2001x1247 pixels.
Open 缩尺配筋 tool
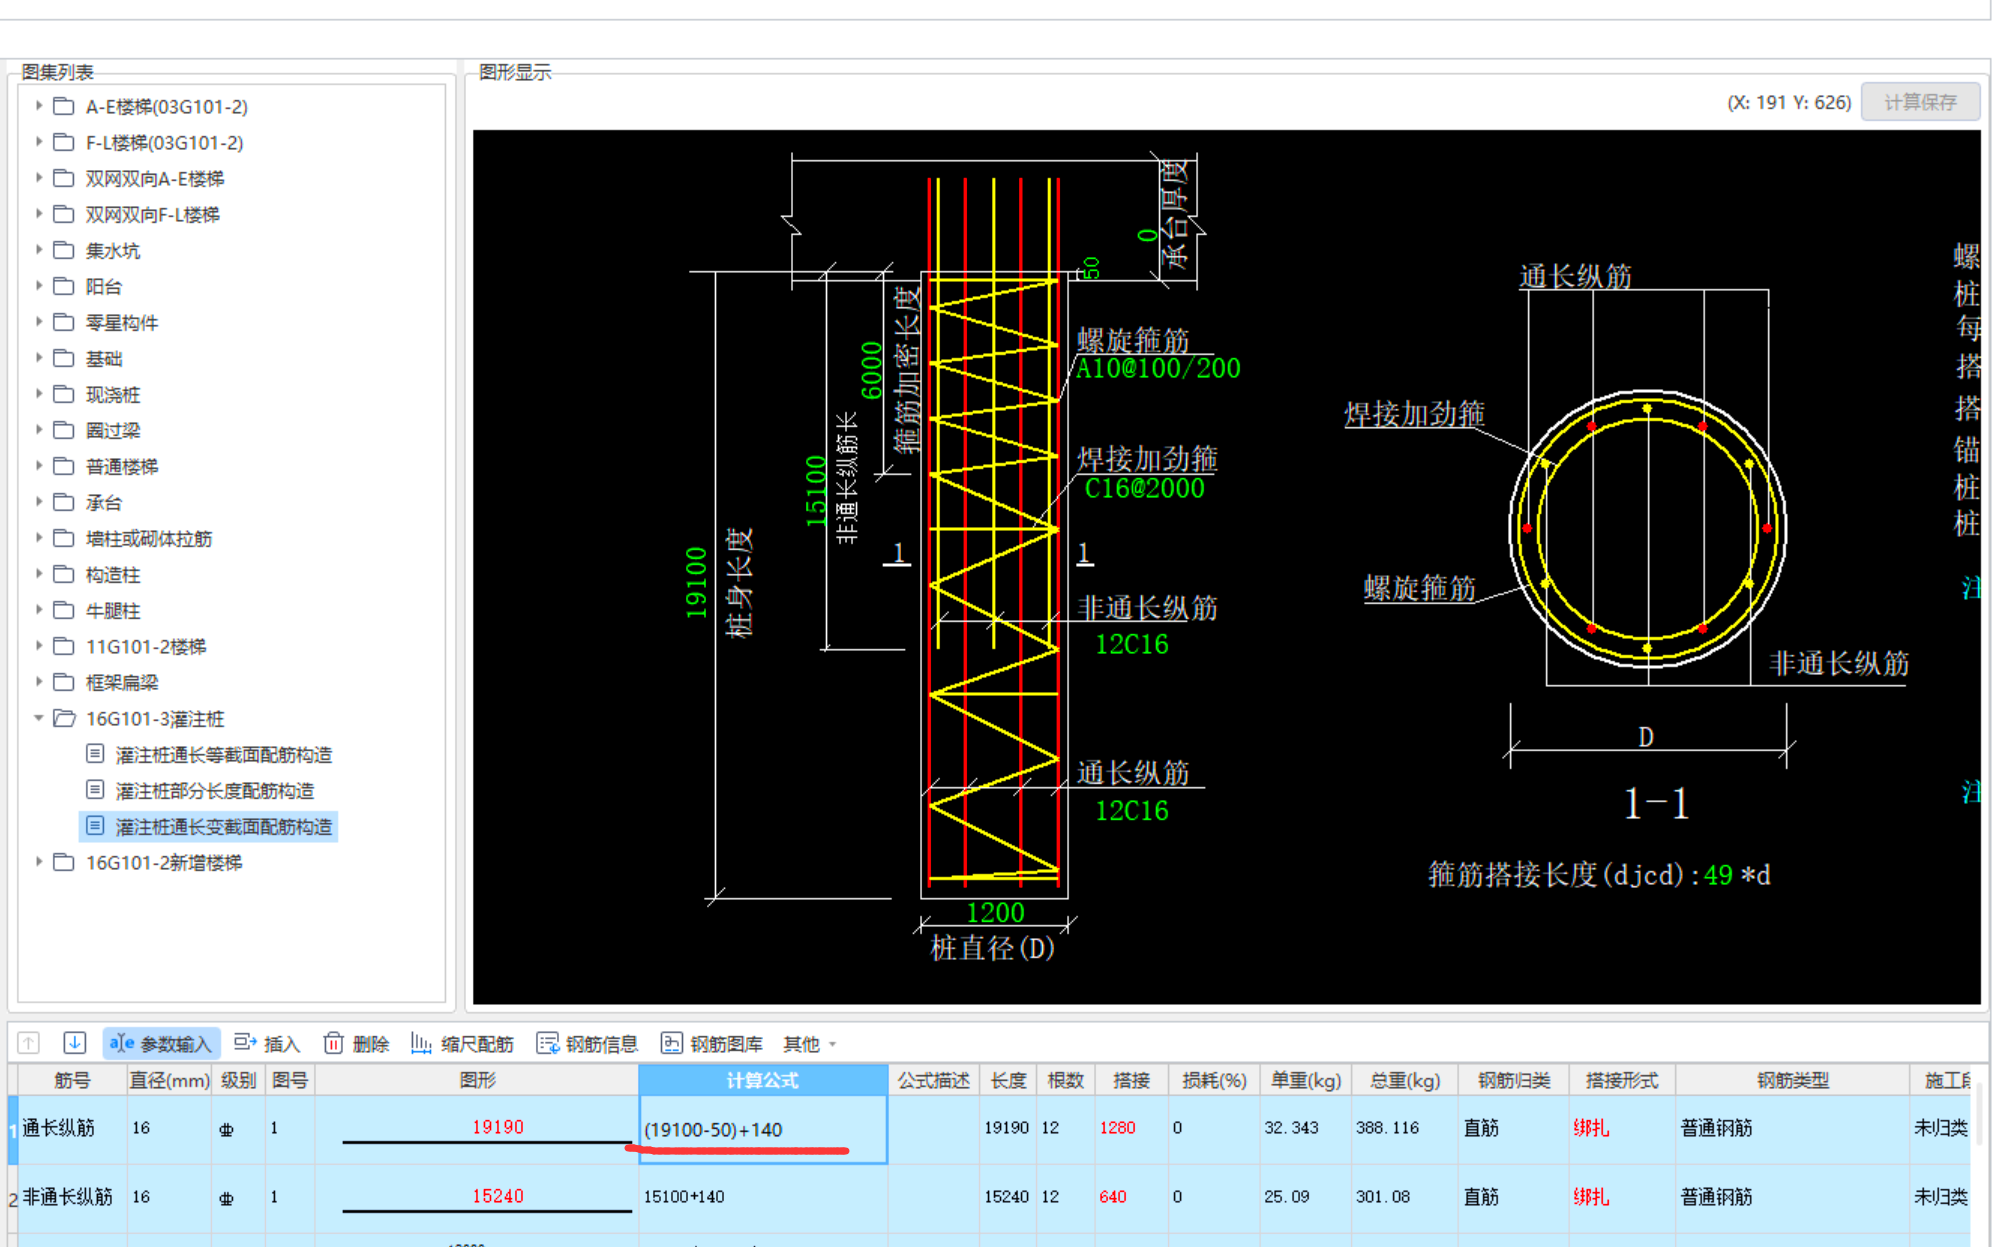pyautogui.click(x=462, y=1044)
